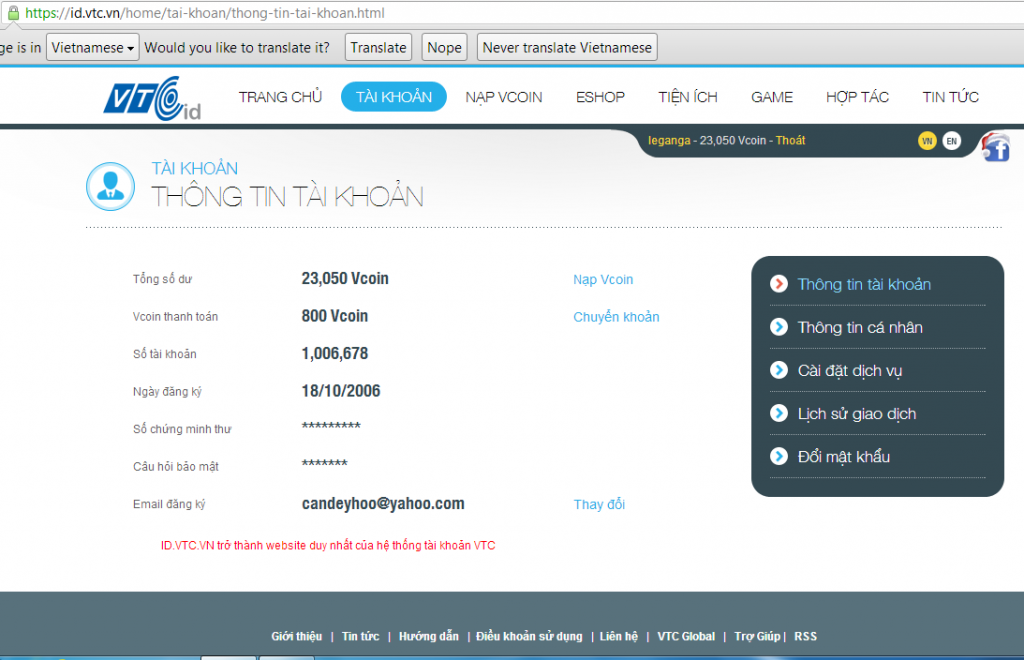The width and height of the screenshot is (1024, 660).
Task: Click the Vcoin thanh toán label
Action: click(175, 317)
